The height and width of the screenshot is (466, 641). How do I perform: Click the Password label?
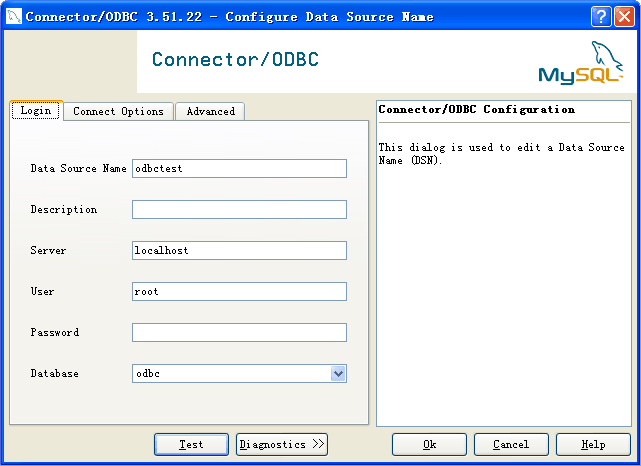point(55,332)
